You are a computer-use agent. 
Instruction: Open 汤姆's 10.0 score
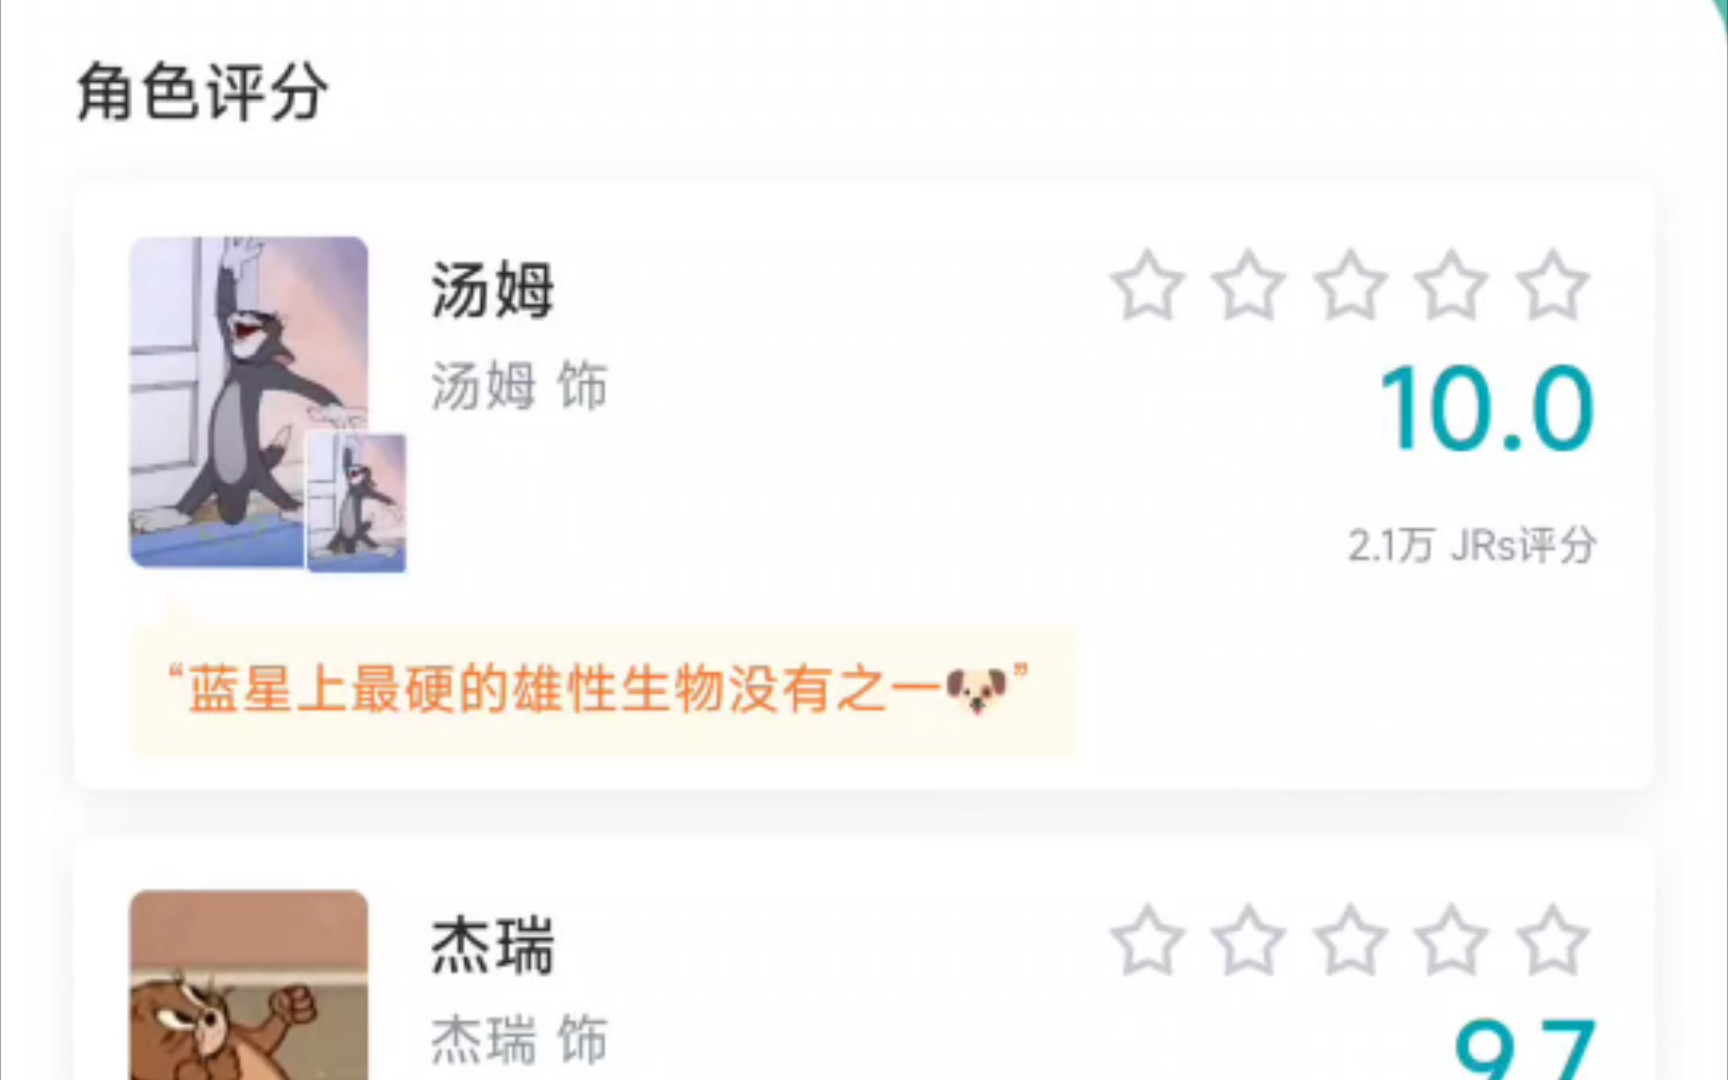point(1486,408)
